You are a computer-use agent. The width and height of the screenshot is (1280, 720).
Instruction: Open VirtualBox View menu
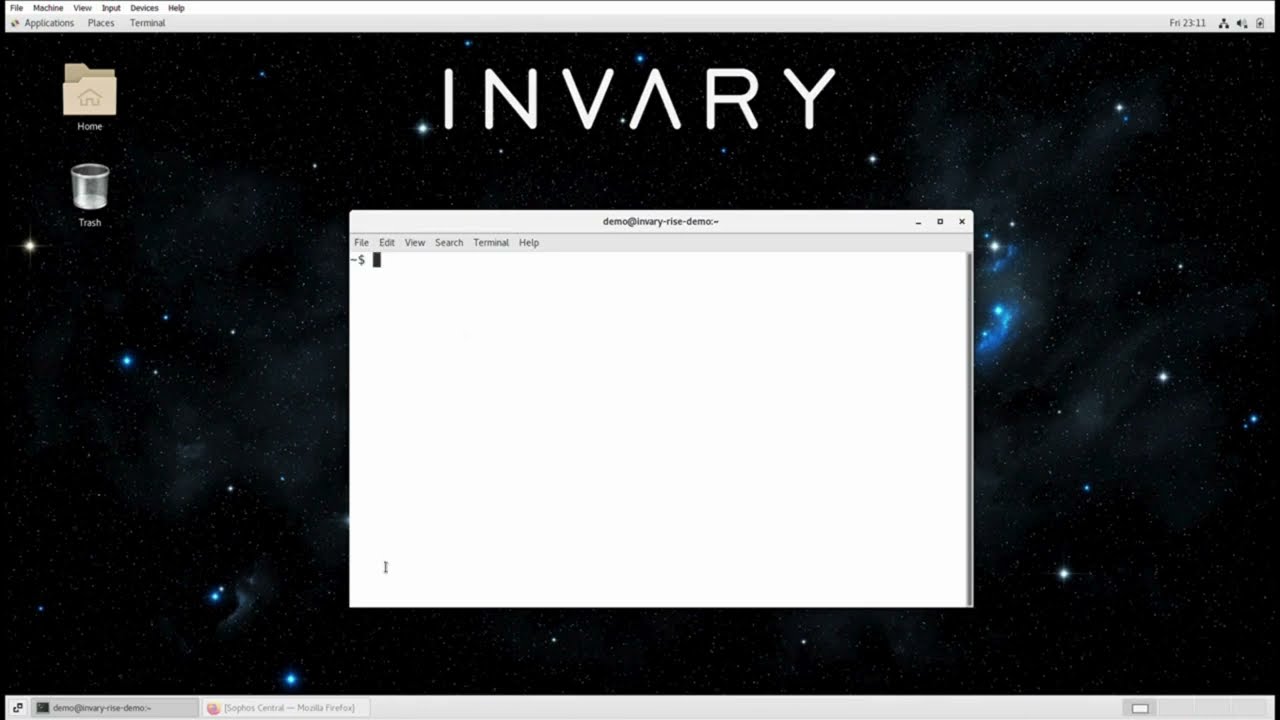coord(82,8)
